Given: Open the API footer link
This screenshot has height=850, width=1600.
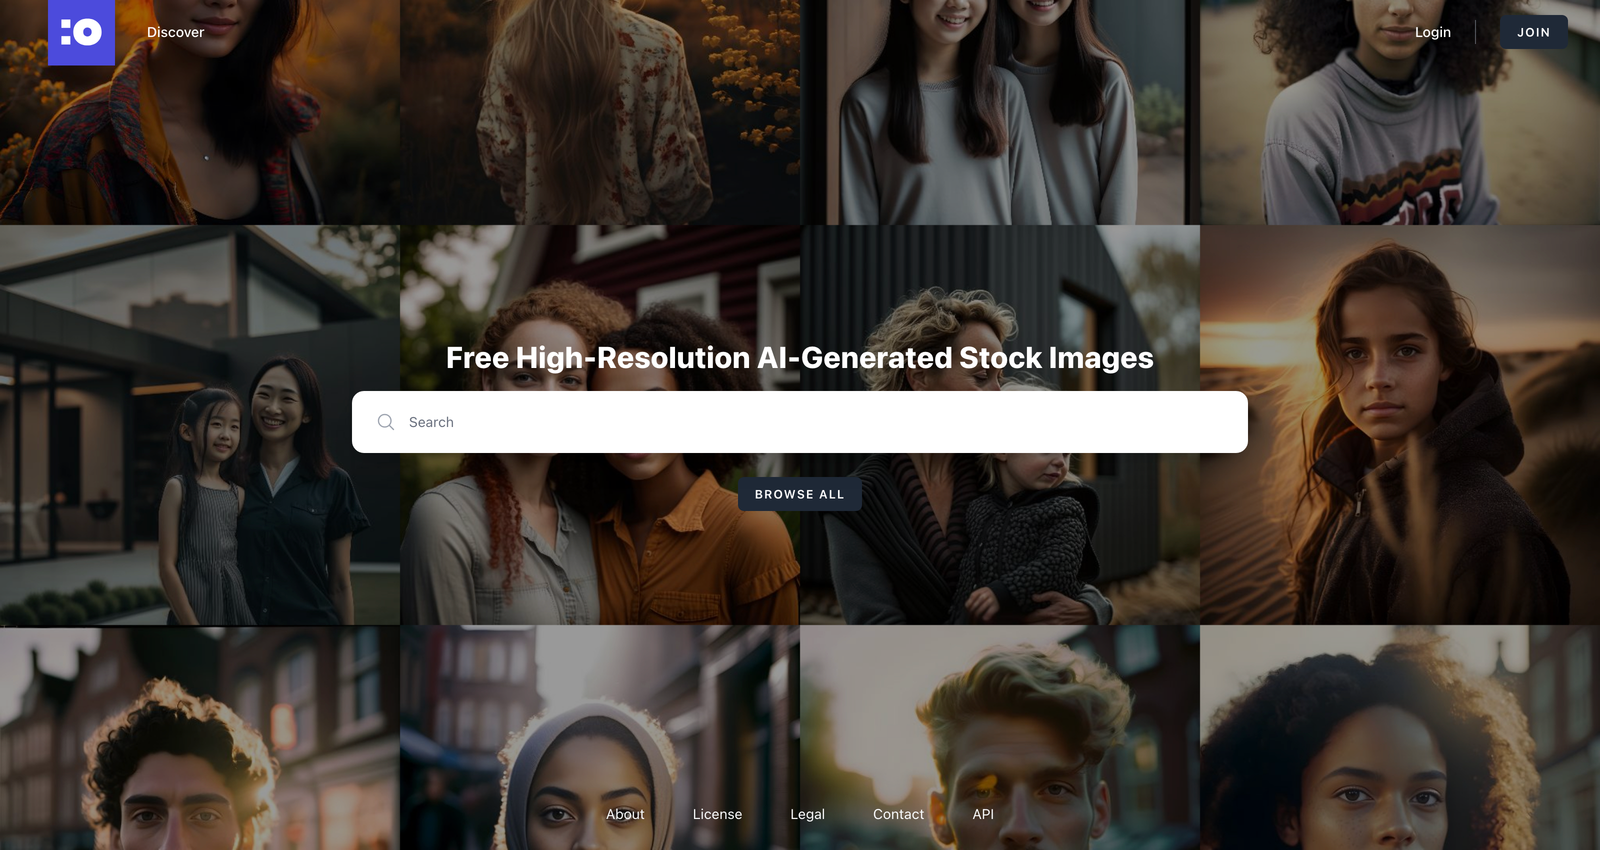Looking at the screenshot, I should [x=983, y=814].
